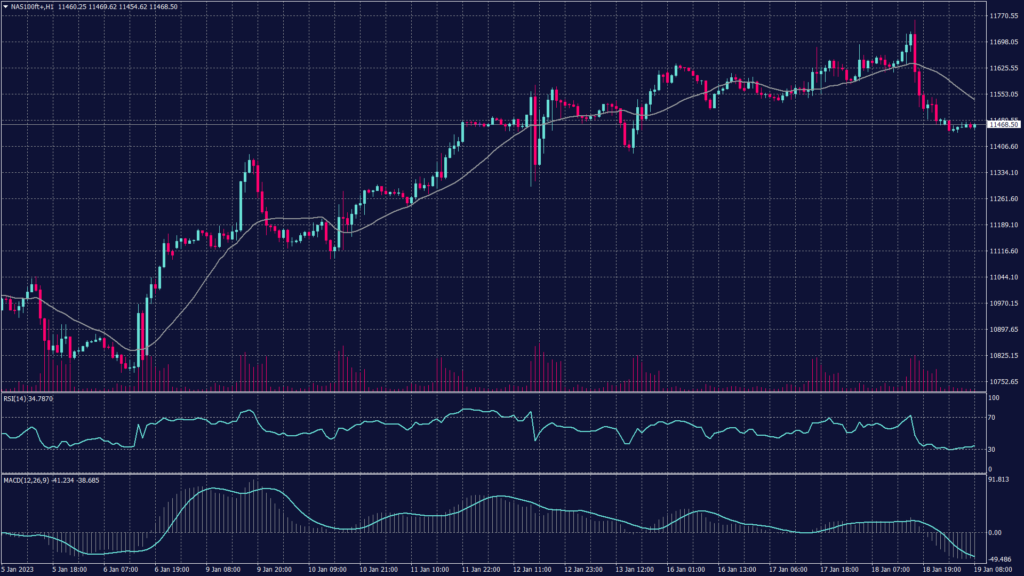
Task: Click the MACD 91.813 scale label
Action: (1000, 480)
